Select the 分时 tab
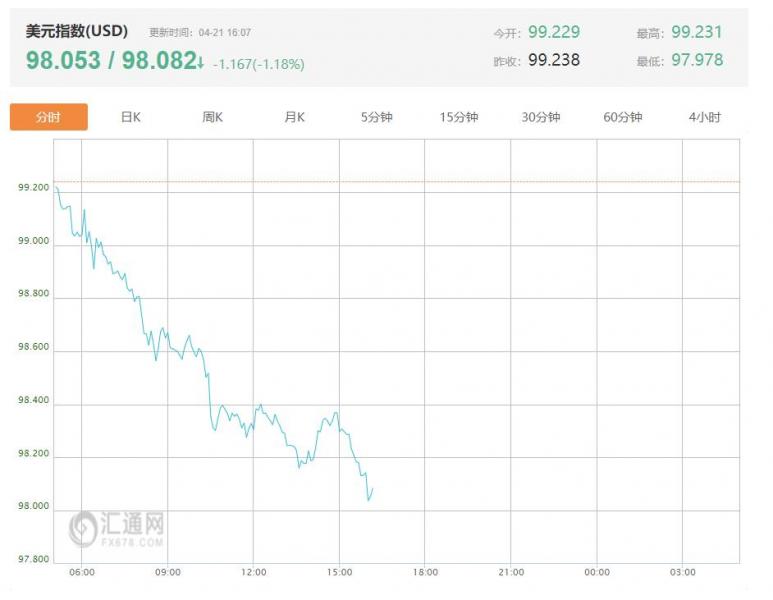 pyautogui.click(x=49, y=117)
